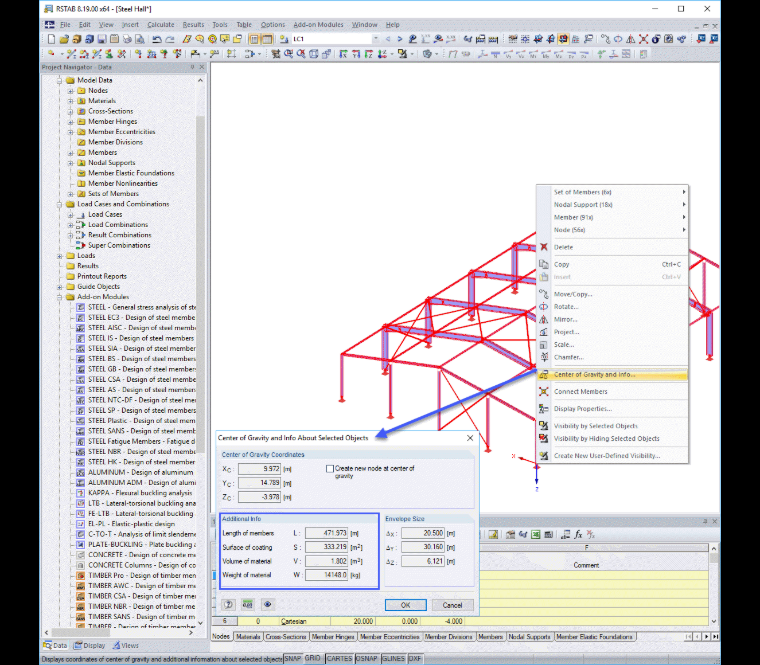This screenshot has height=665, width=760.
Task: Switch to the Nodal Supports table tab
Action: (529, 636)
